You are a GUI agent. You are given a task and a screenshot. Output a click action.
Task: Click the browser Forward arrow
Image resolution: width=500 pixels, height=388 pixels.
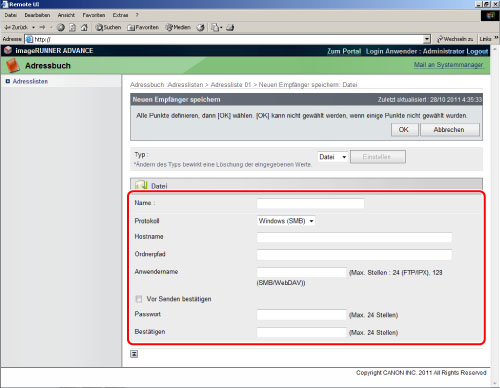coord(42,27)
